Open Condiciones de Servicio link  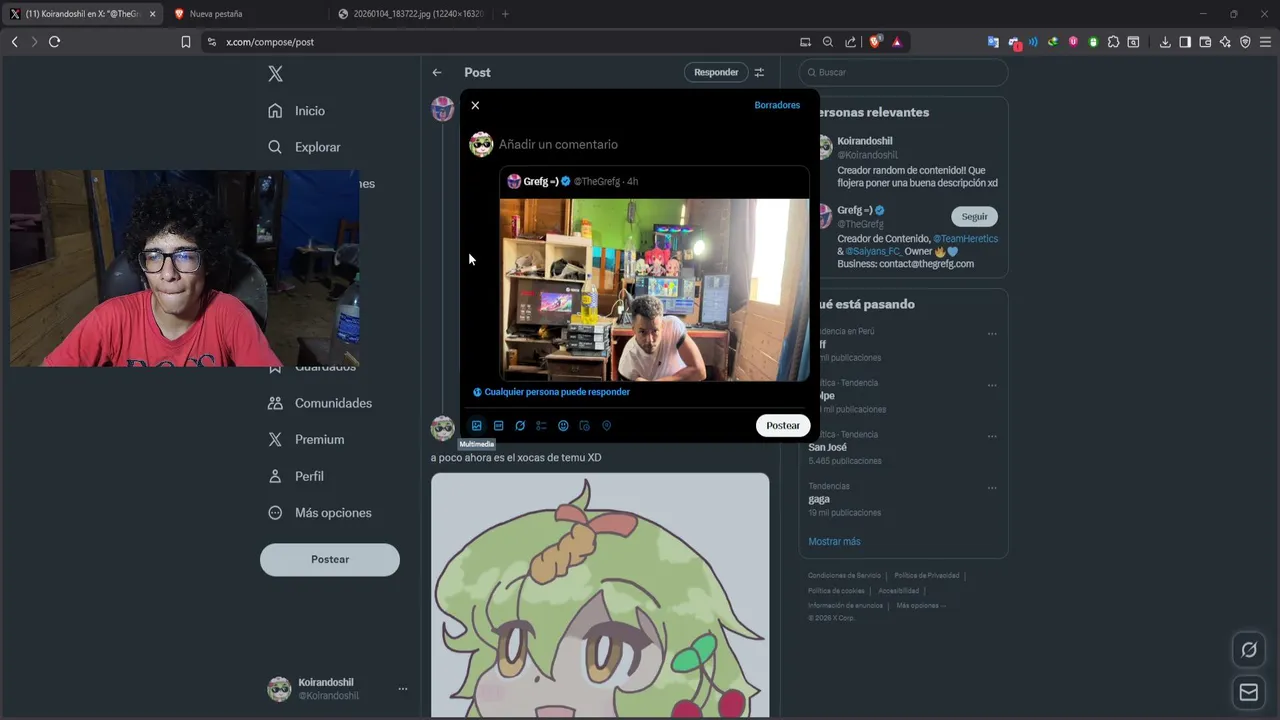(845, 575)
